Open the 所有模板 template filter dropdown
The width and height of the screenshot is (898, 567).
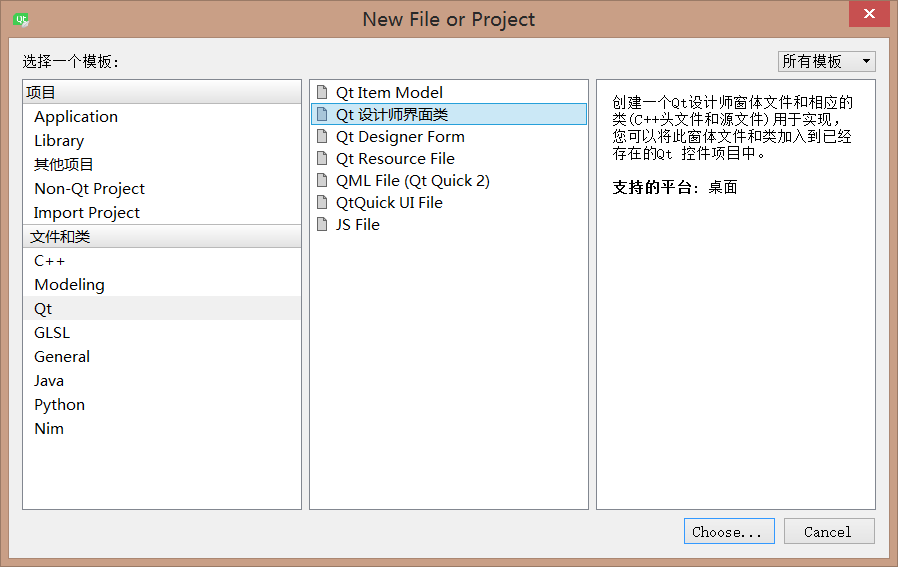point(826,61)
